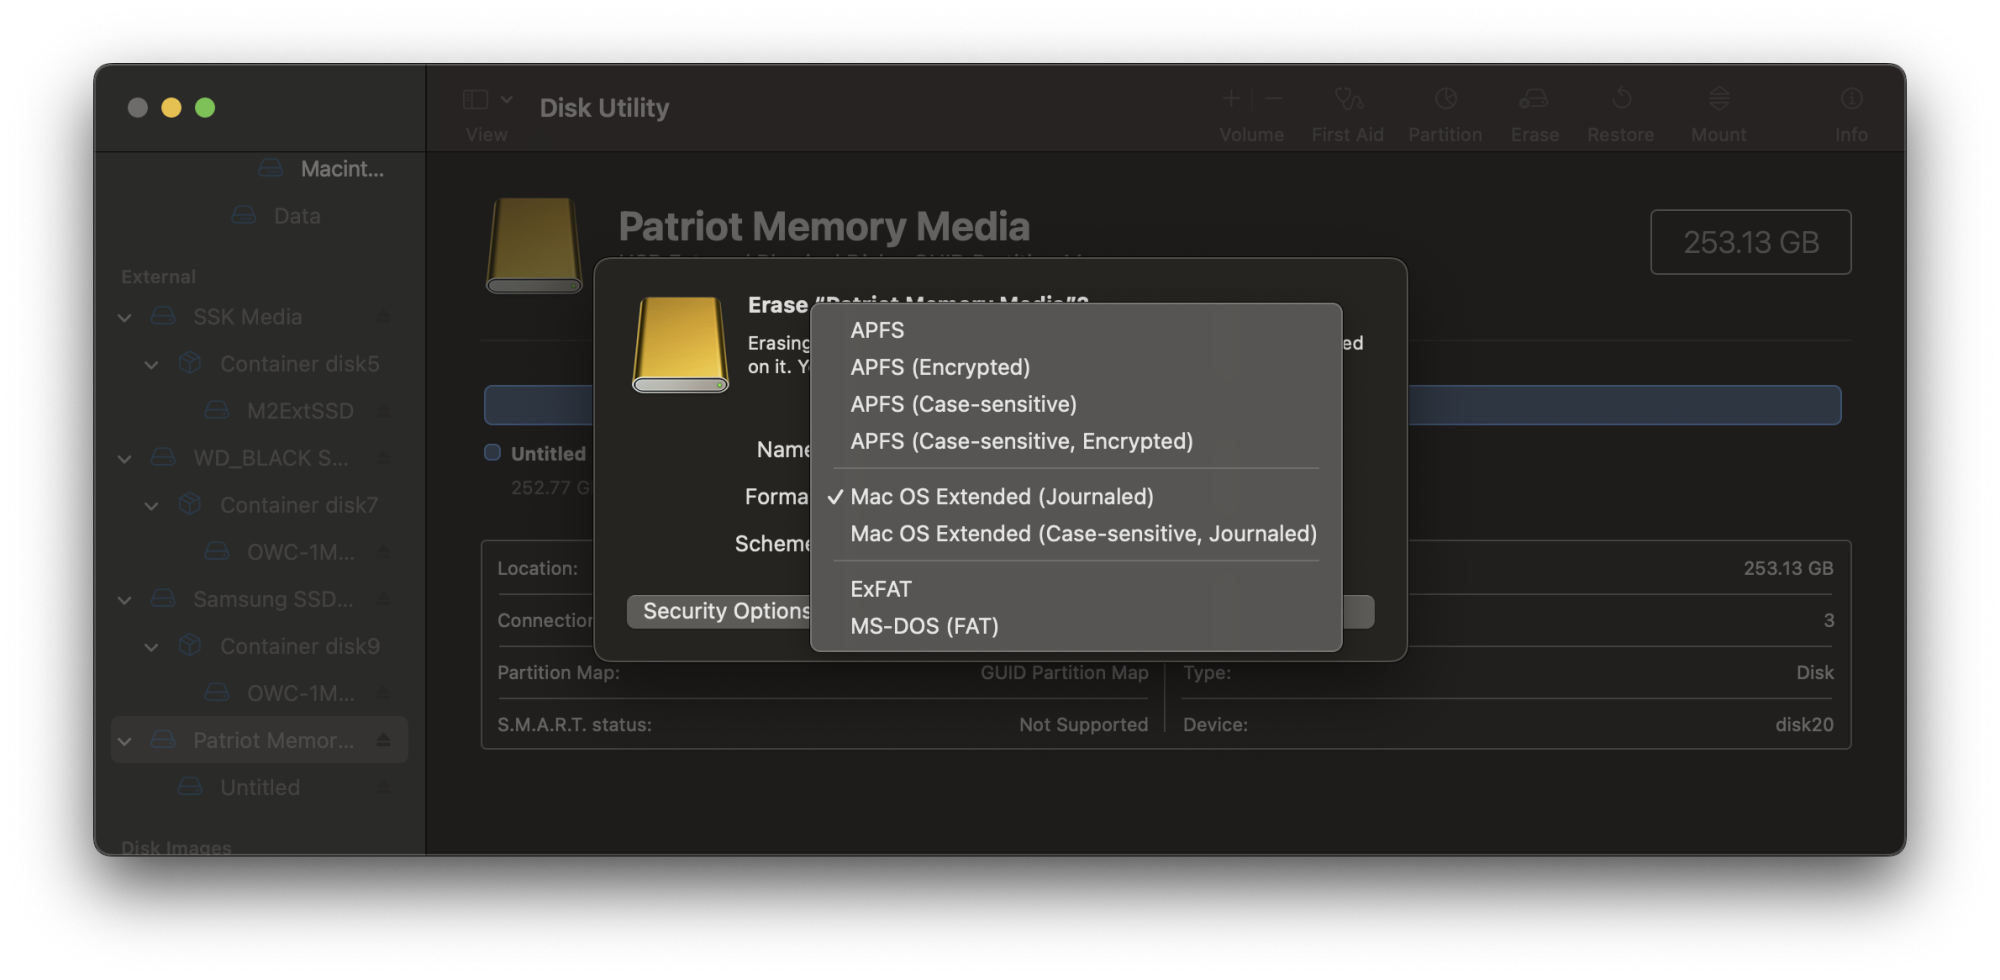
Task: Select ExFAT in the format list
Action: [x=880, y=589]
